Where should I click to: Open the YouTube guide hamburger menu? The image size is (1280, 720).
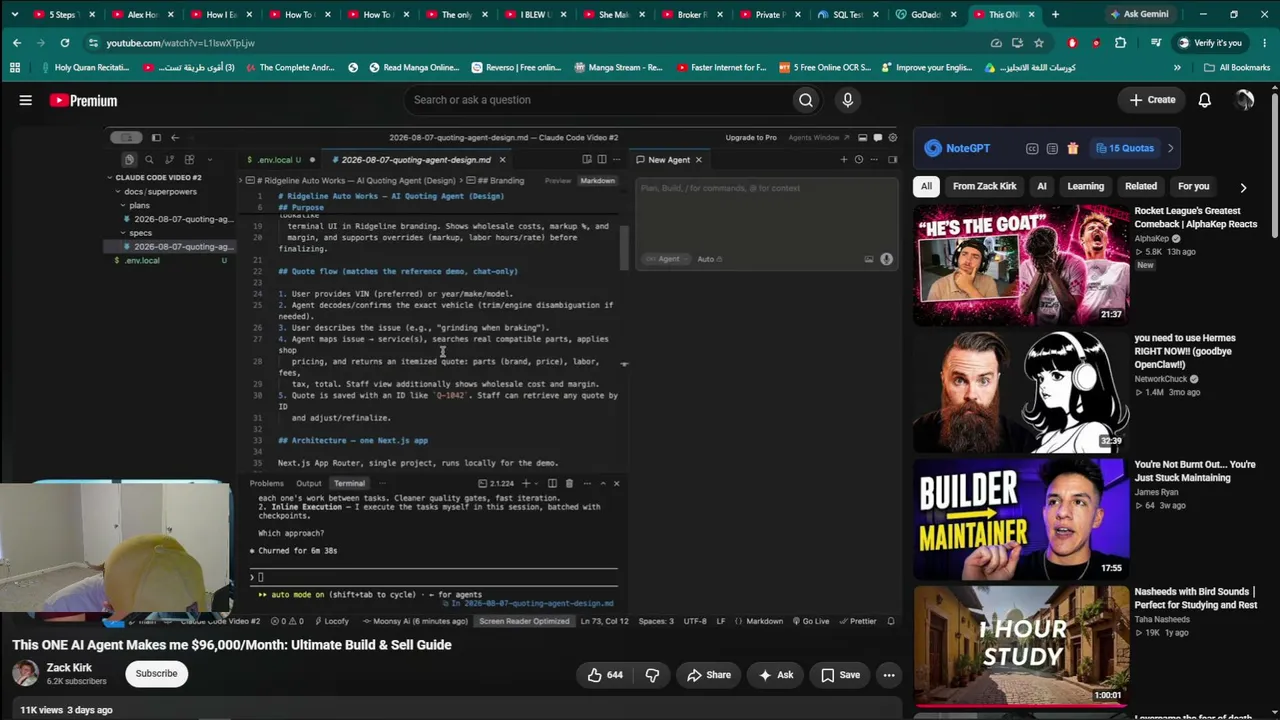pyautogui.click(x=26, y=100)
